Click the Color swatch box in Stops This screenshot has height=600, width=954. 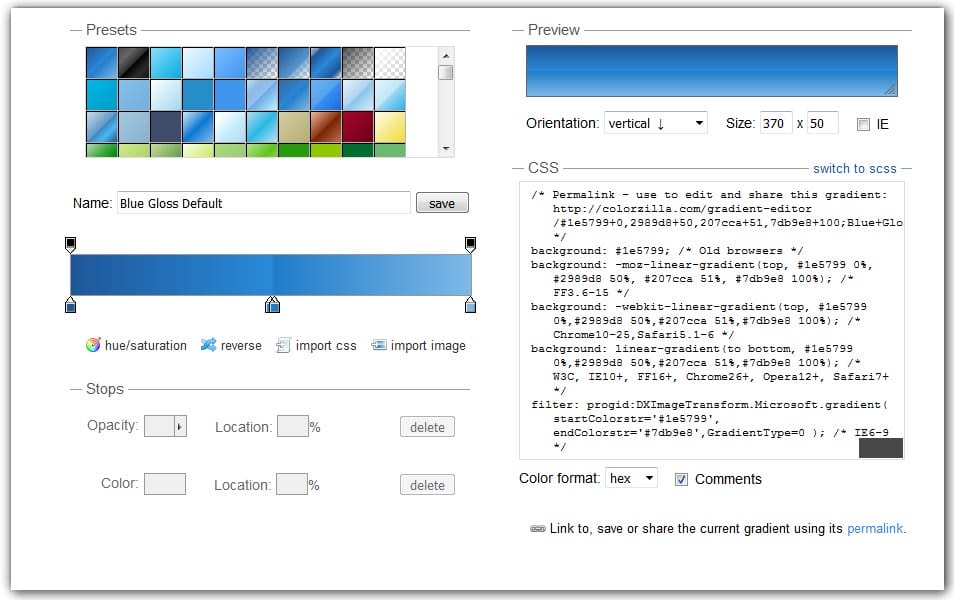coord(165,485)
